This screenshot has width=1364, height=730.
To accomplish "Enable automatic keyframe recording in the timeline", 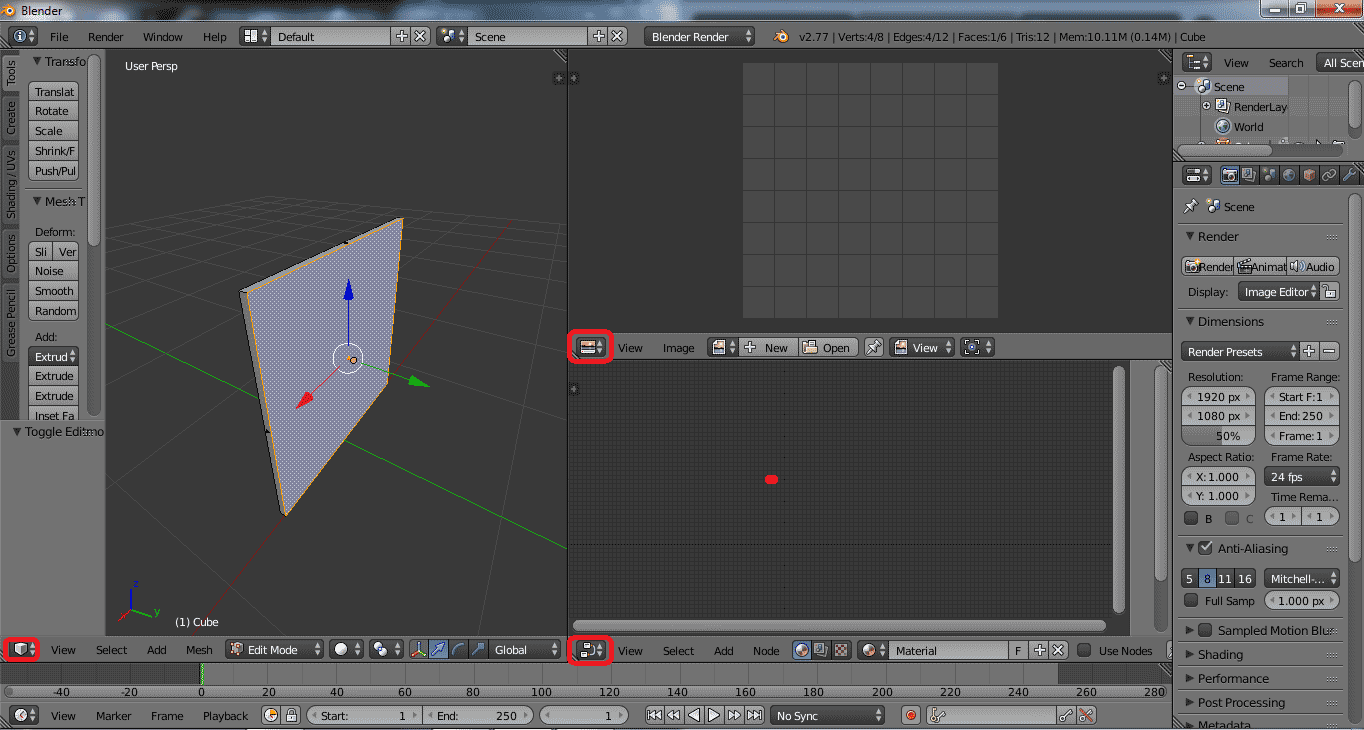I will (x=909, y=715).
